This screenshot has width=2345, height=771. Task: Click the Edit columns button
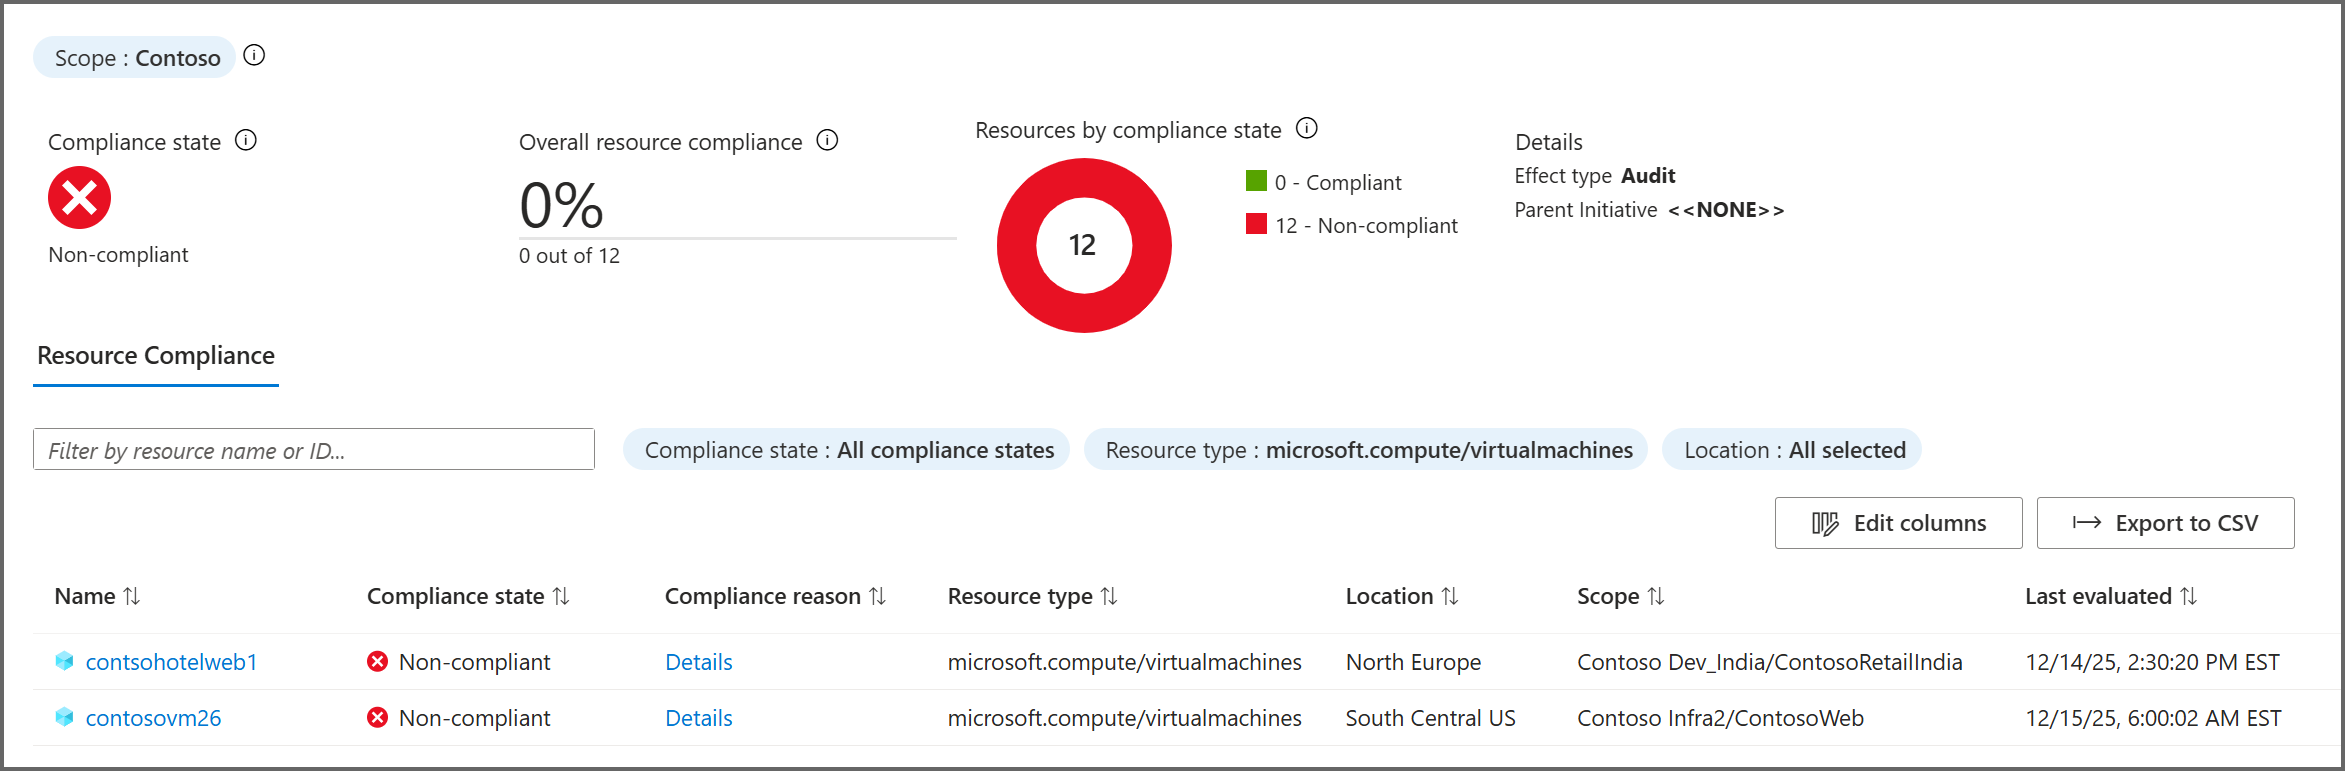(x=1898, y=523)
